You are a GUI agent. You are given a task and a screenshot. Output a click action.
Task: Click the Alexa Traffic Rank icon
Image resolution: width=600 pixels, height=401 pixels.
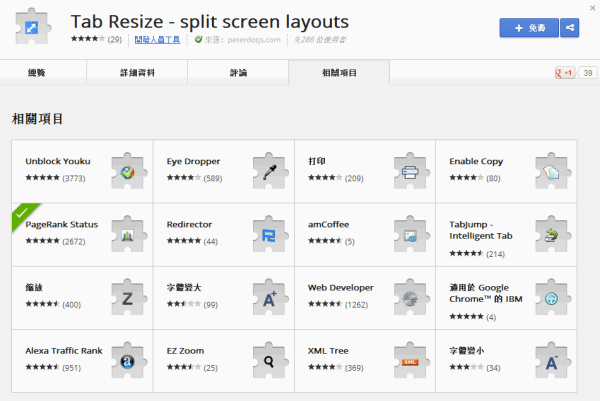coord(127,361)
